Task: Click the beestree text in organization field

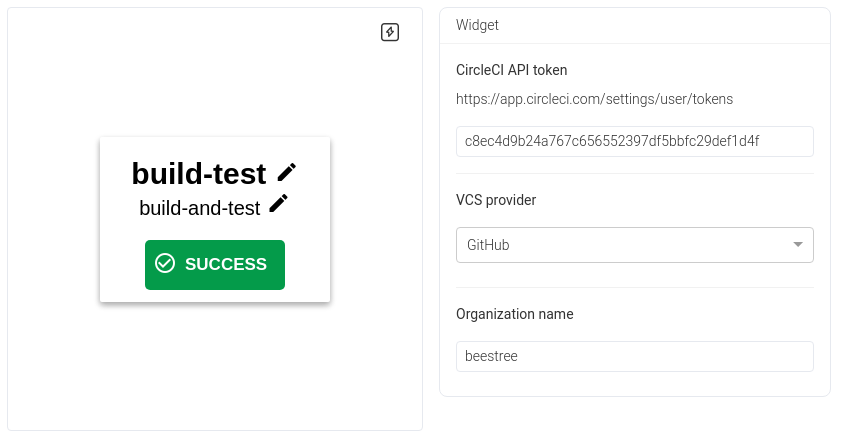Action: tap(491, 356)
